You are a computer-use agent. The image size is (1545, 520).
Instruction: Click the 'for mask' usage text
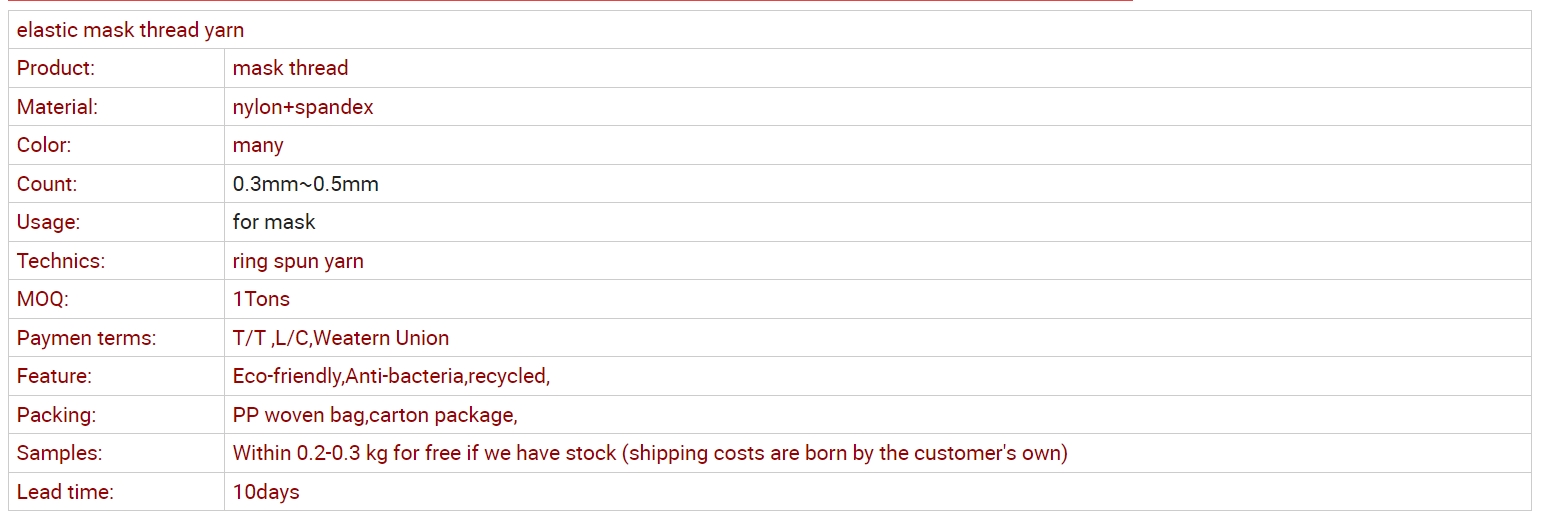tap(273, 222)
